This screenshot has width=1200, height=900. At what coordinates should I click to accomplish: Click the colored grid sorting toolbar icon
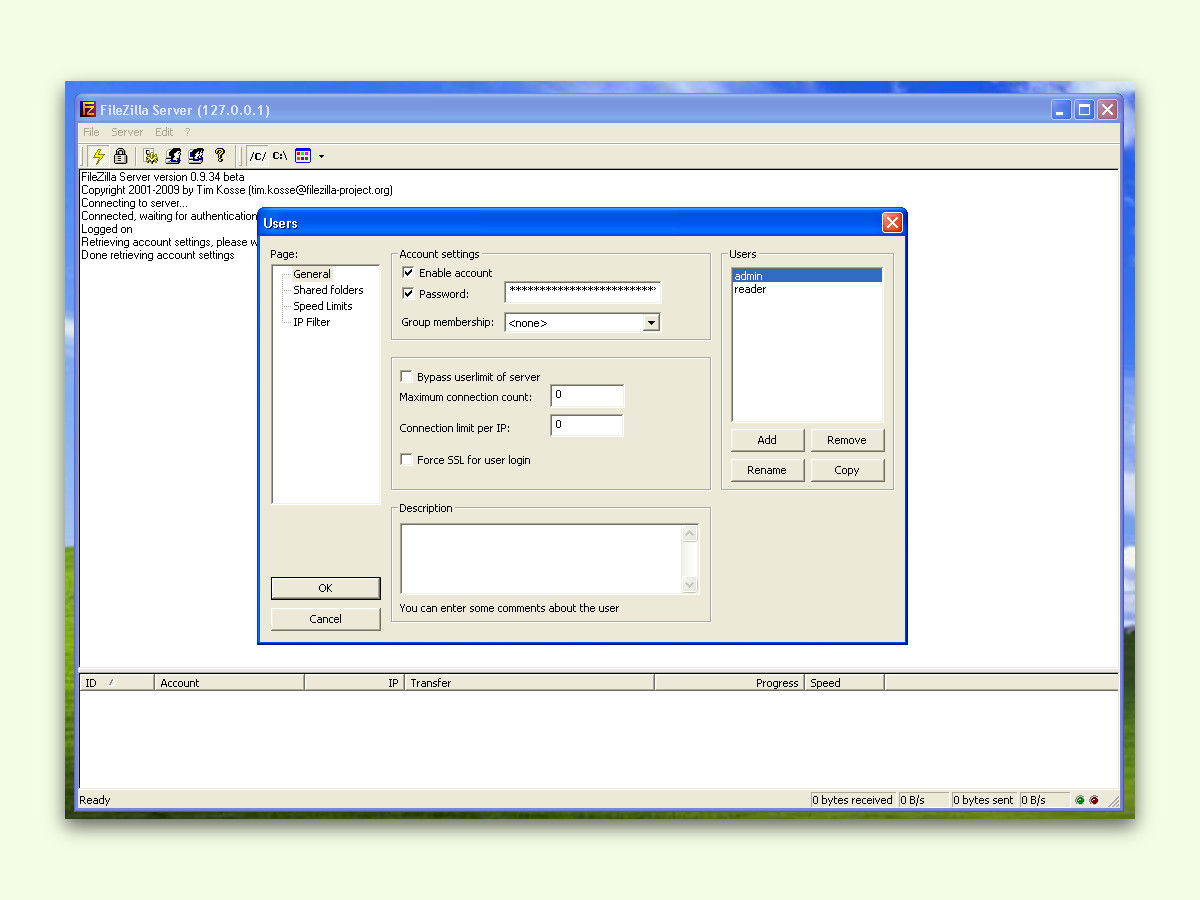tap(303, 156)
